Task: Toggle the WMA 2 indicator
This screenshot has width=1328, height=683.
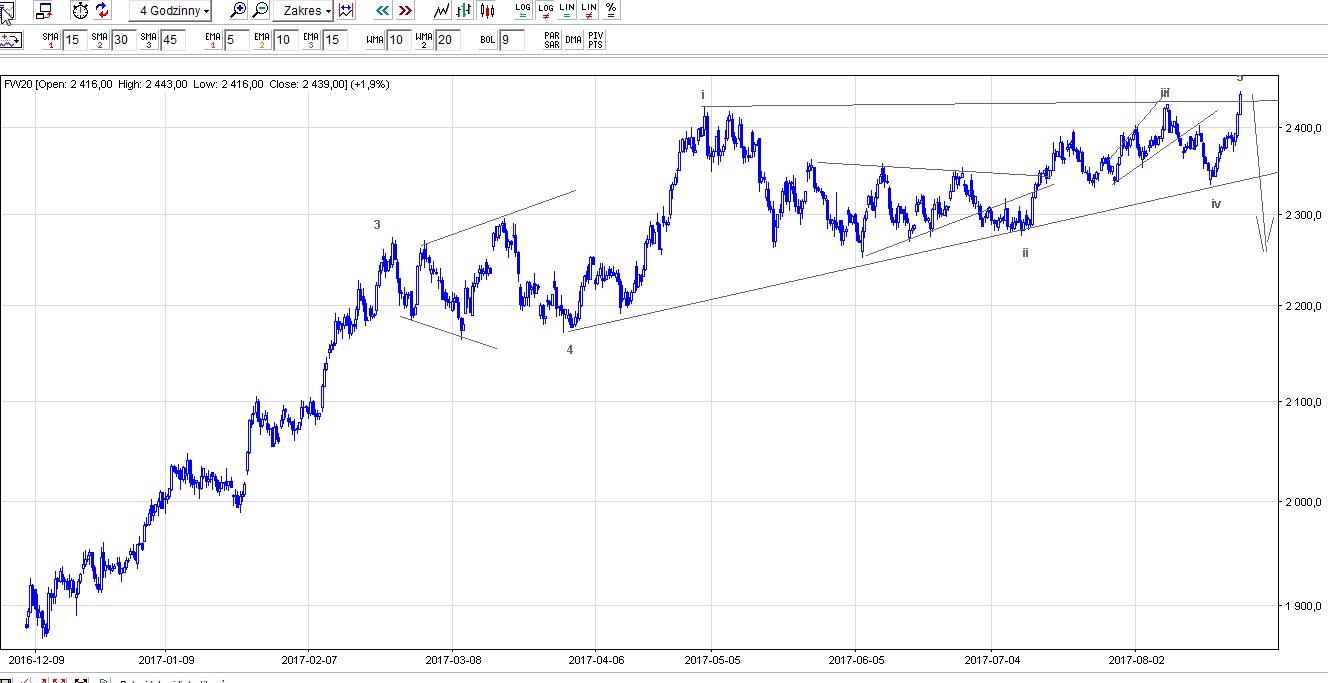Action: coord(424,40)
